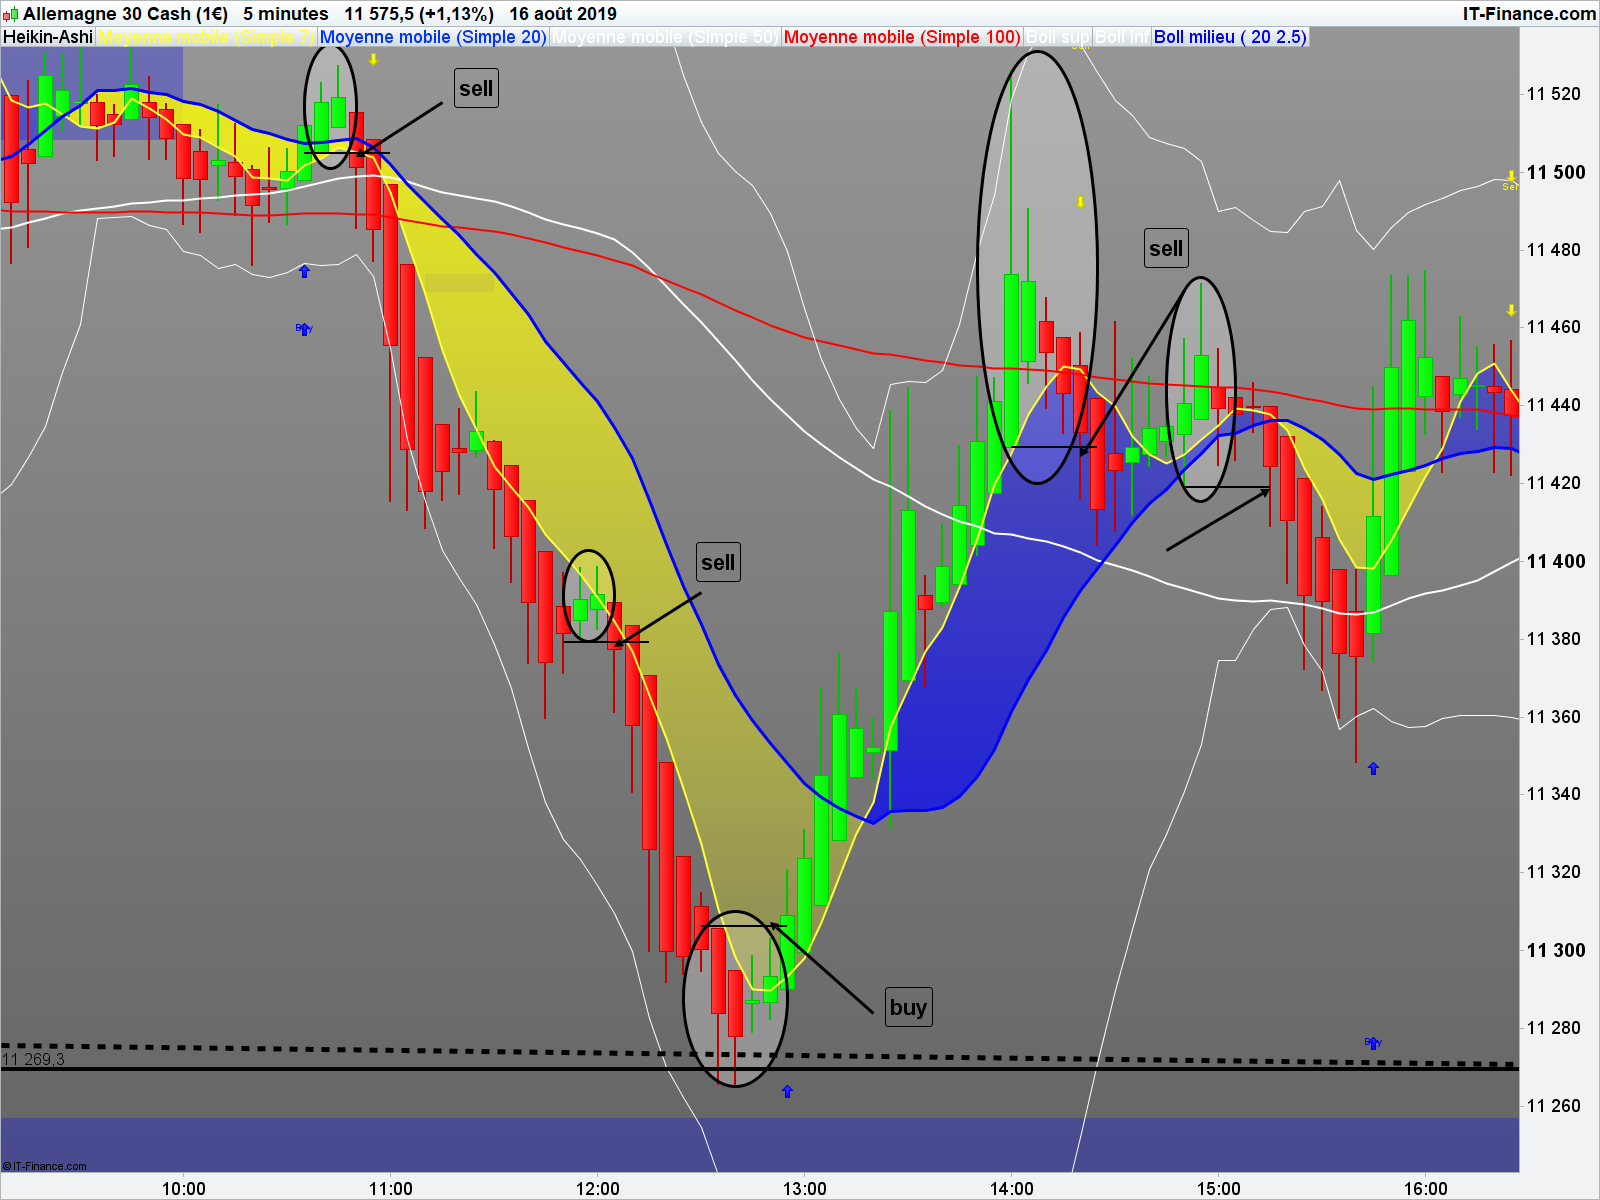Image resolution: width=1600 pixels, height=1200 pixels.
Task: Select the Boll sup legend label
Action: [x=1058, y=37]
